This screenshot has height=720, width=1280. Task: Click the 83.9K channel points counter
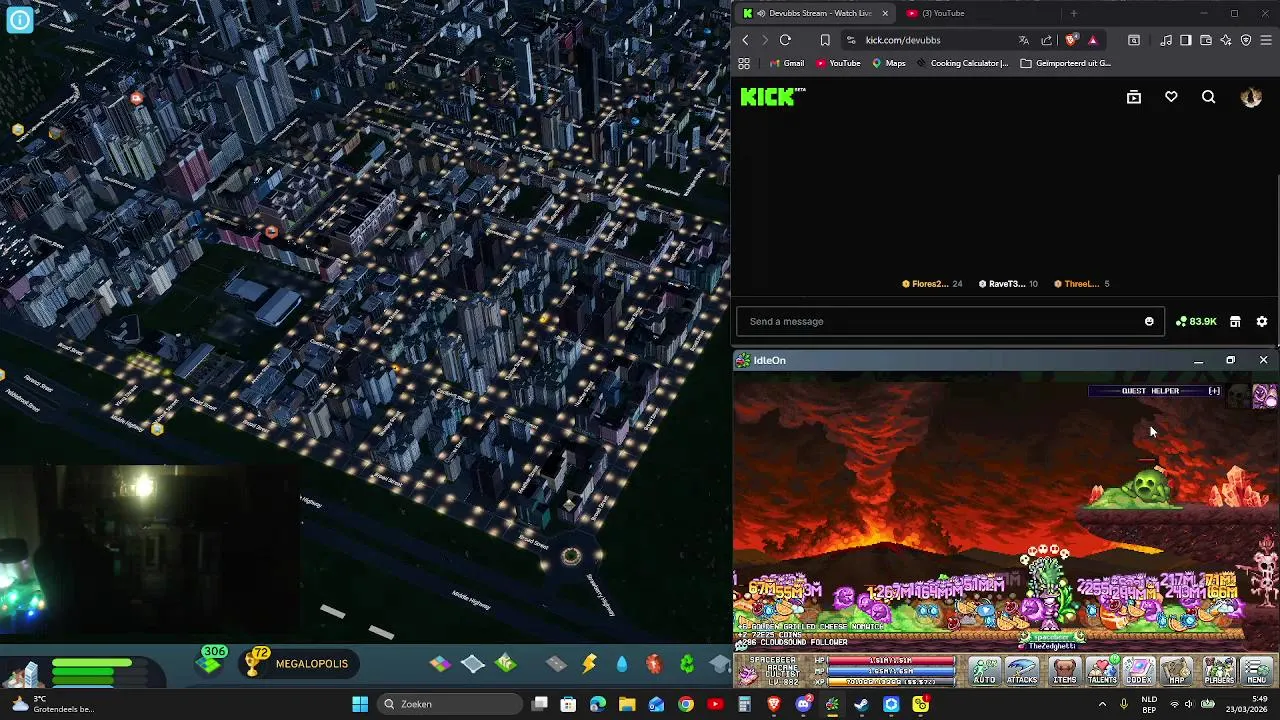1196,321
